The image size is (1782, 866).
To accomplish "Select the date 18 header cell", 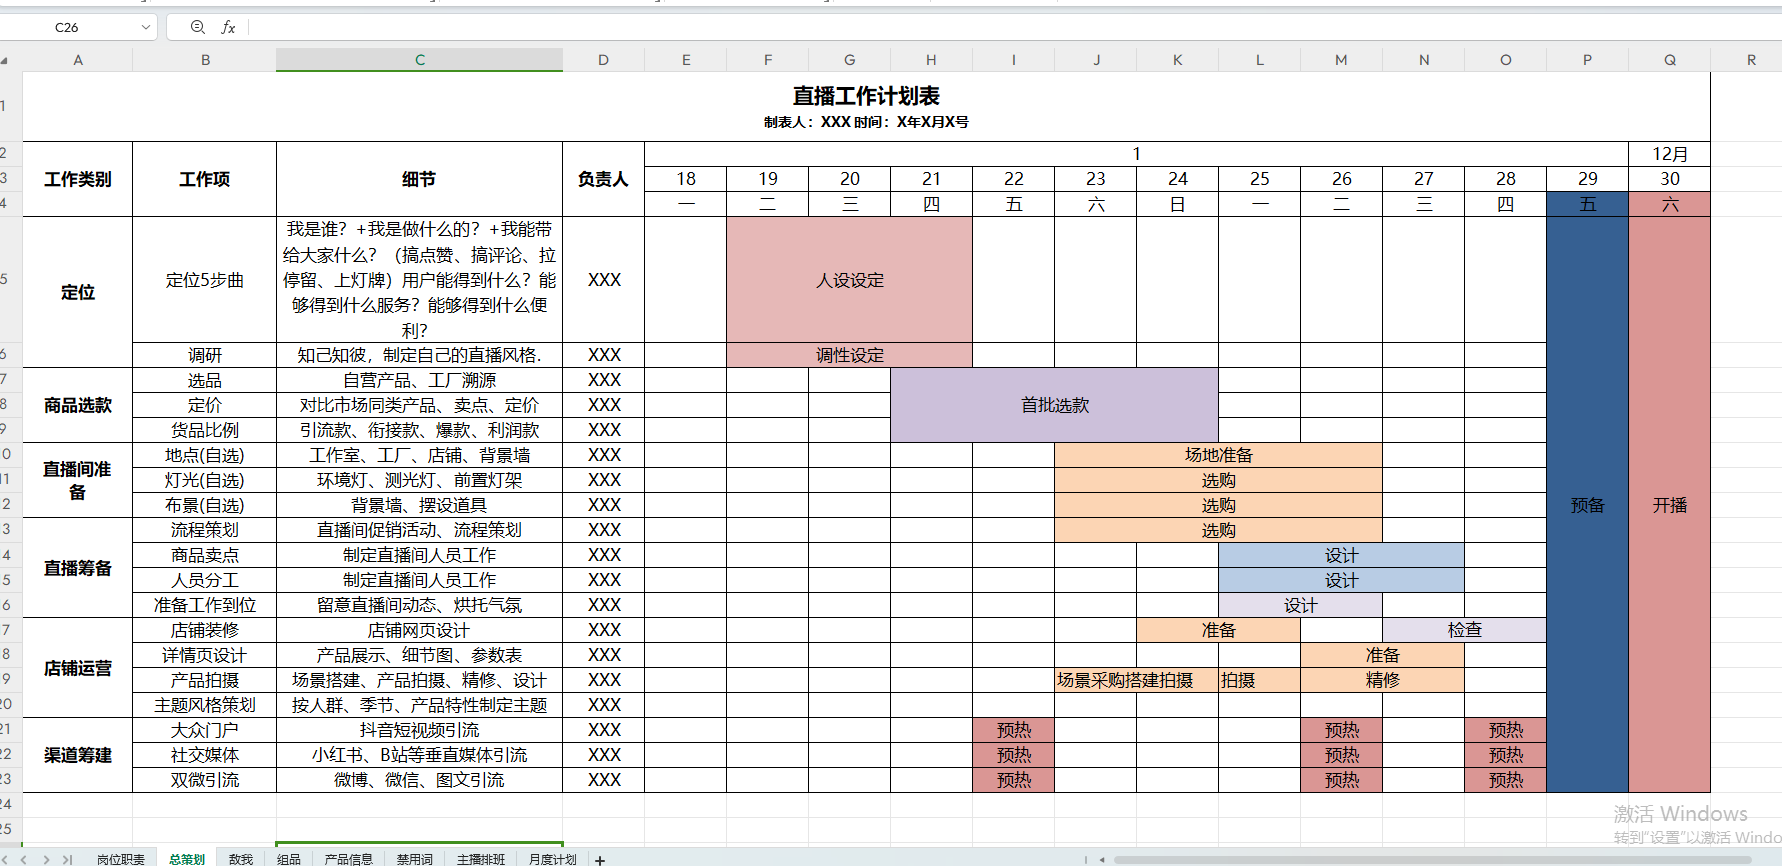I will (x=686, y=179).
